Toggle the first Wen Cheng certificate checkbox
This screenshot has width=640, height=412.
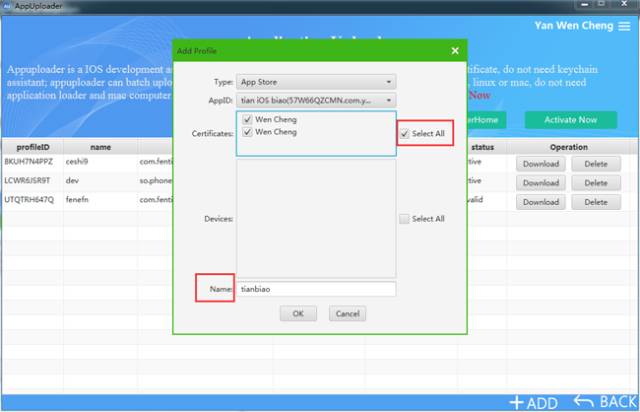[247, 119]
